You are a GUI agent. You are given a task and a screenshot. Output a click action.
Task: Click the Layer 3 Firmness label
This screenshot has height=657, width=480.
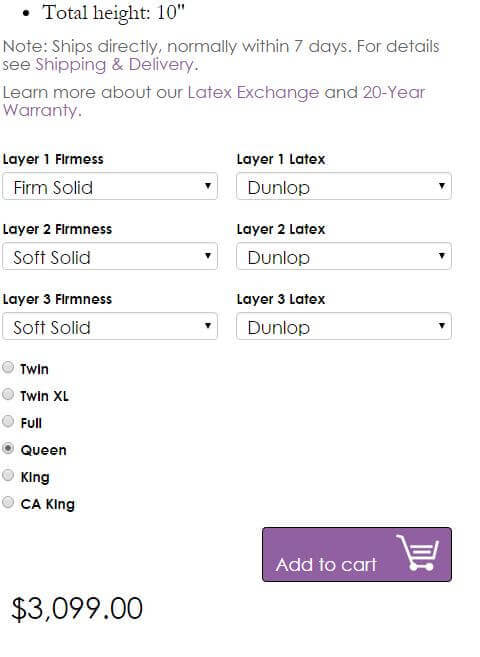(x=57, y=299)
